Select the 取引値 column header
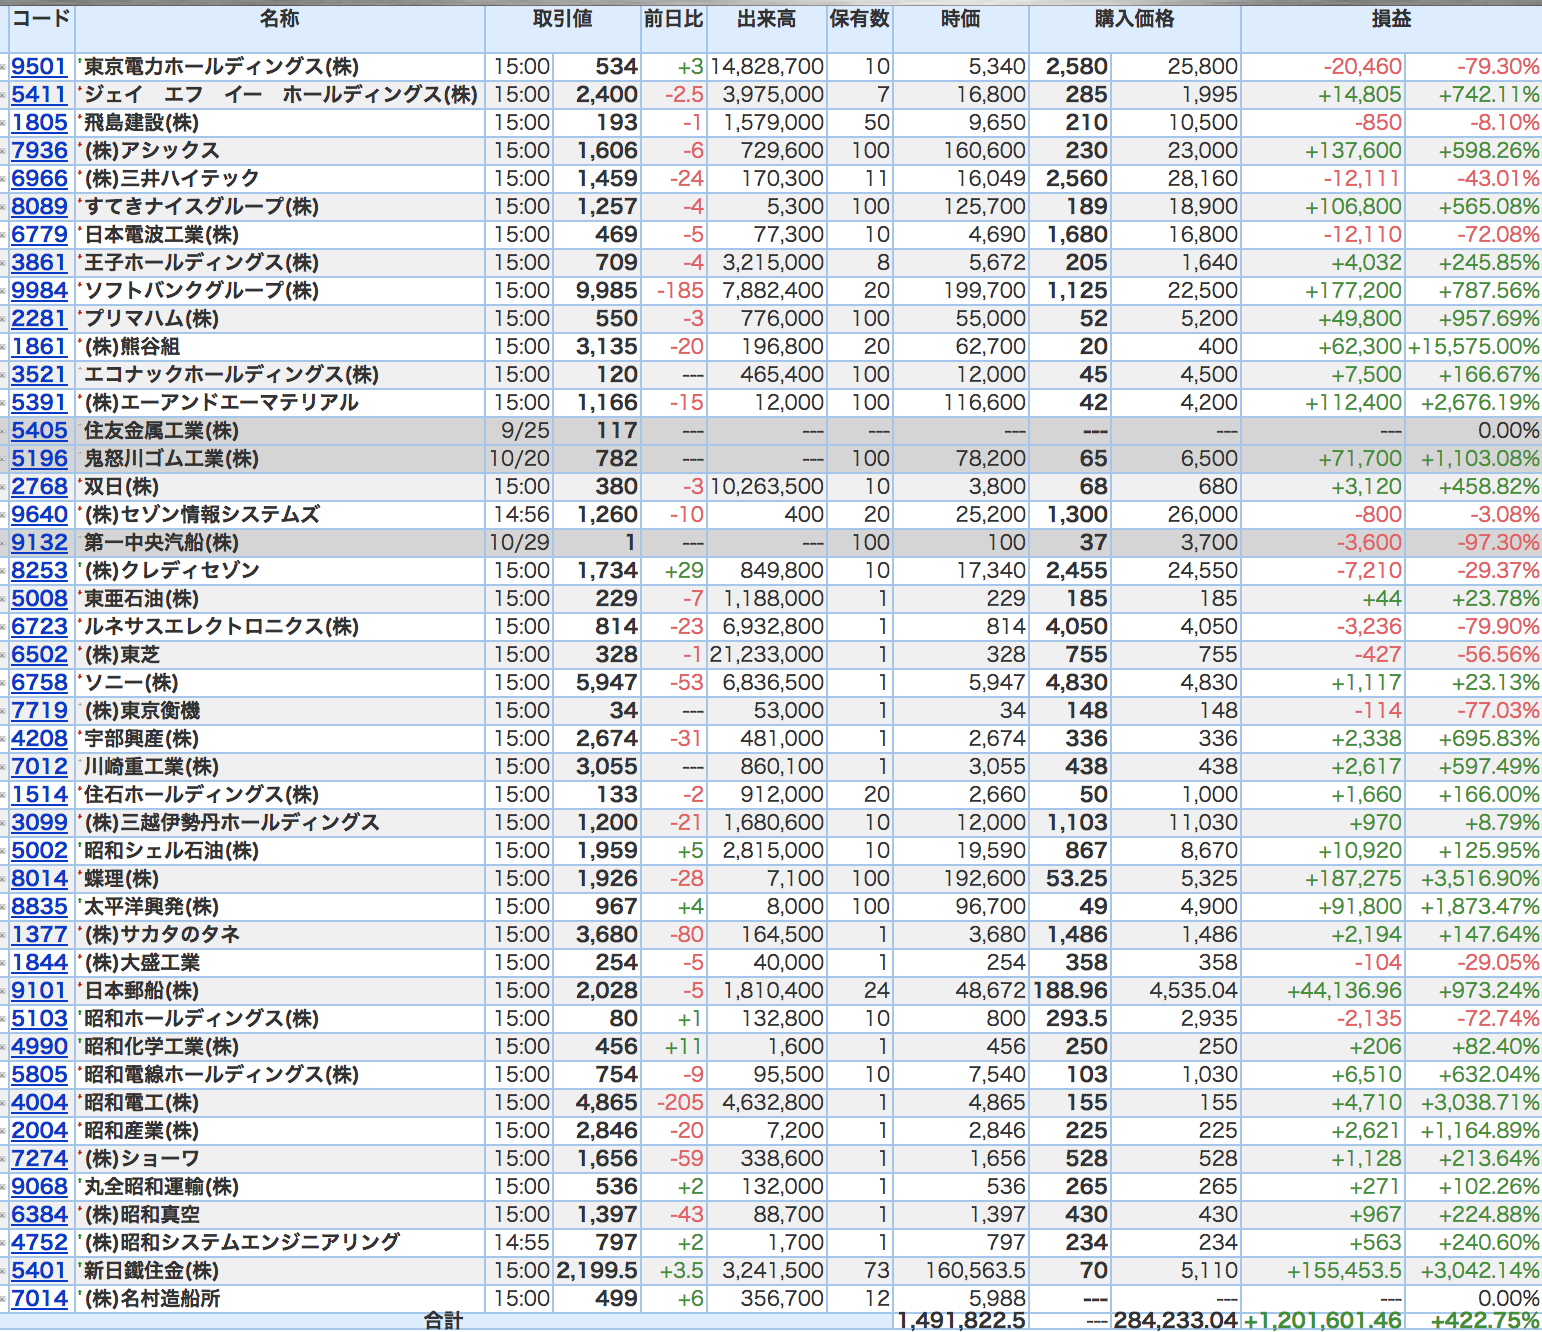This screenshot has width=1542, height=1332. point(563,19)
